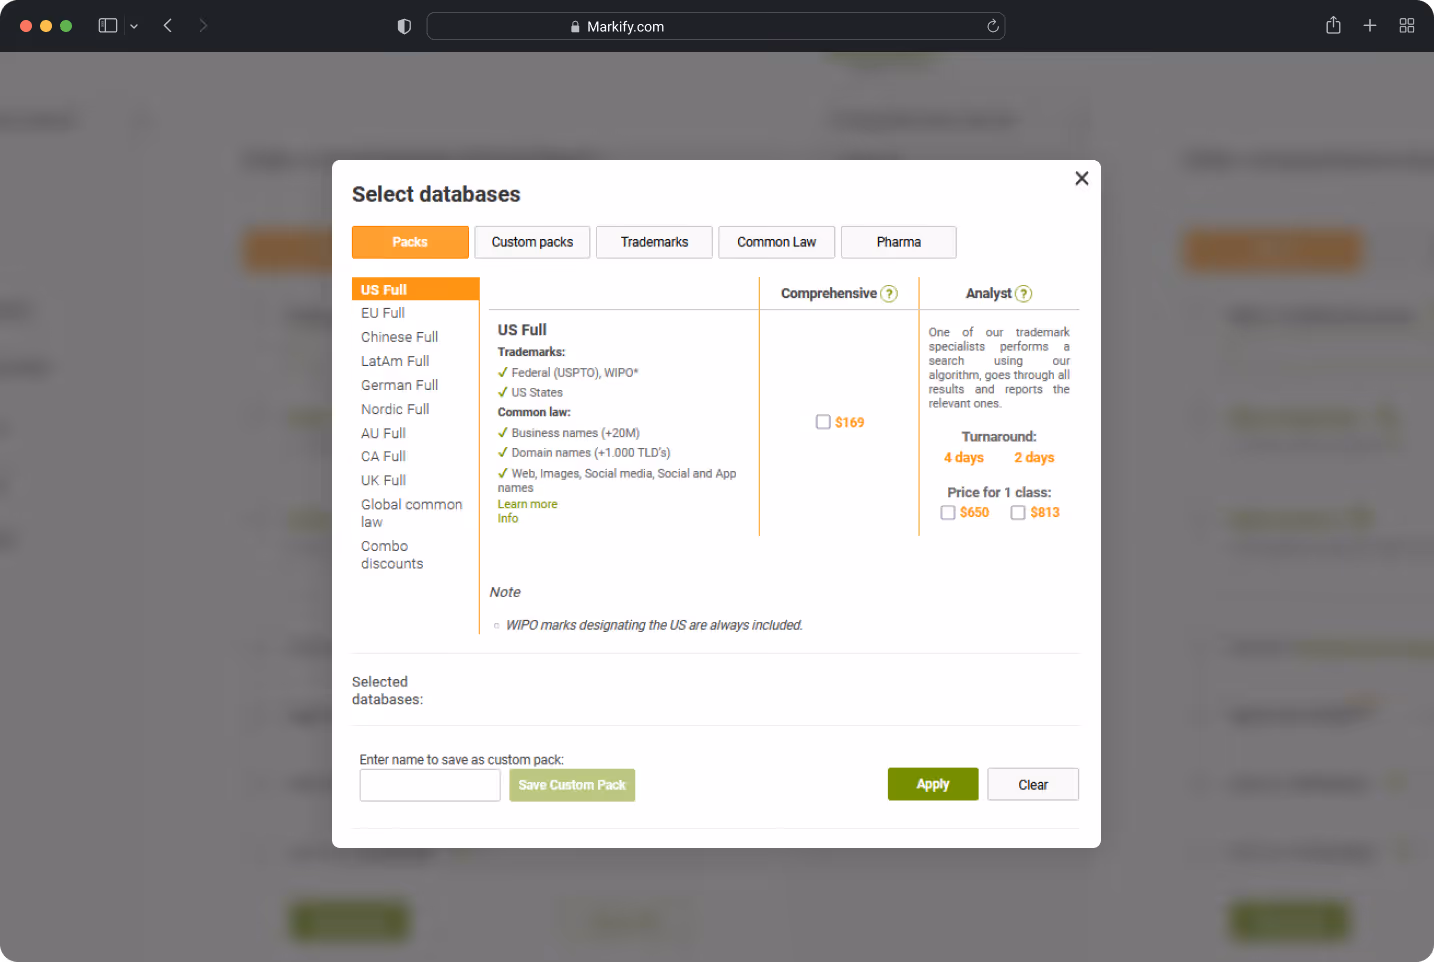Image resolution: width=1434 pixels, height=962 pixels.
Task: Select the Chinese Full pack
Action: pos(399,337)
